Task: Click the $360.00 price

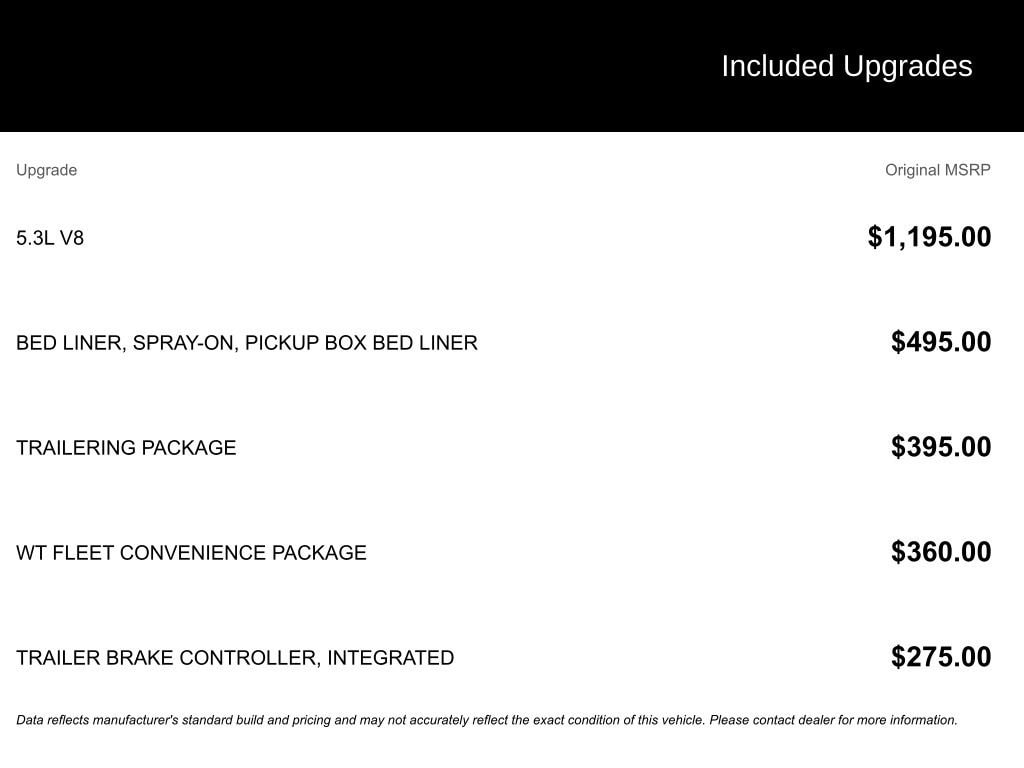Action: [941, 552]
